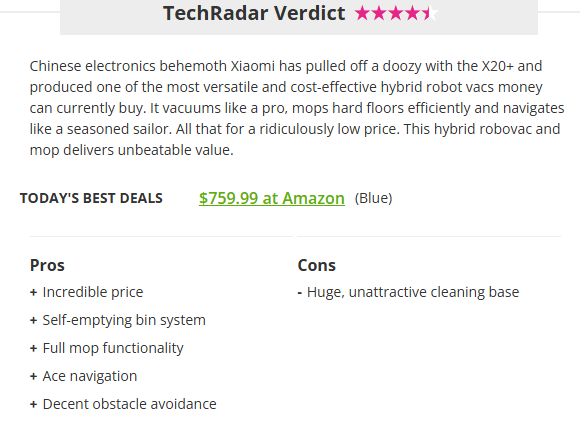Click the minus icon beside Huge, unattractive cleaning base

tap(300, 293)
